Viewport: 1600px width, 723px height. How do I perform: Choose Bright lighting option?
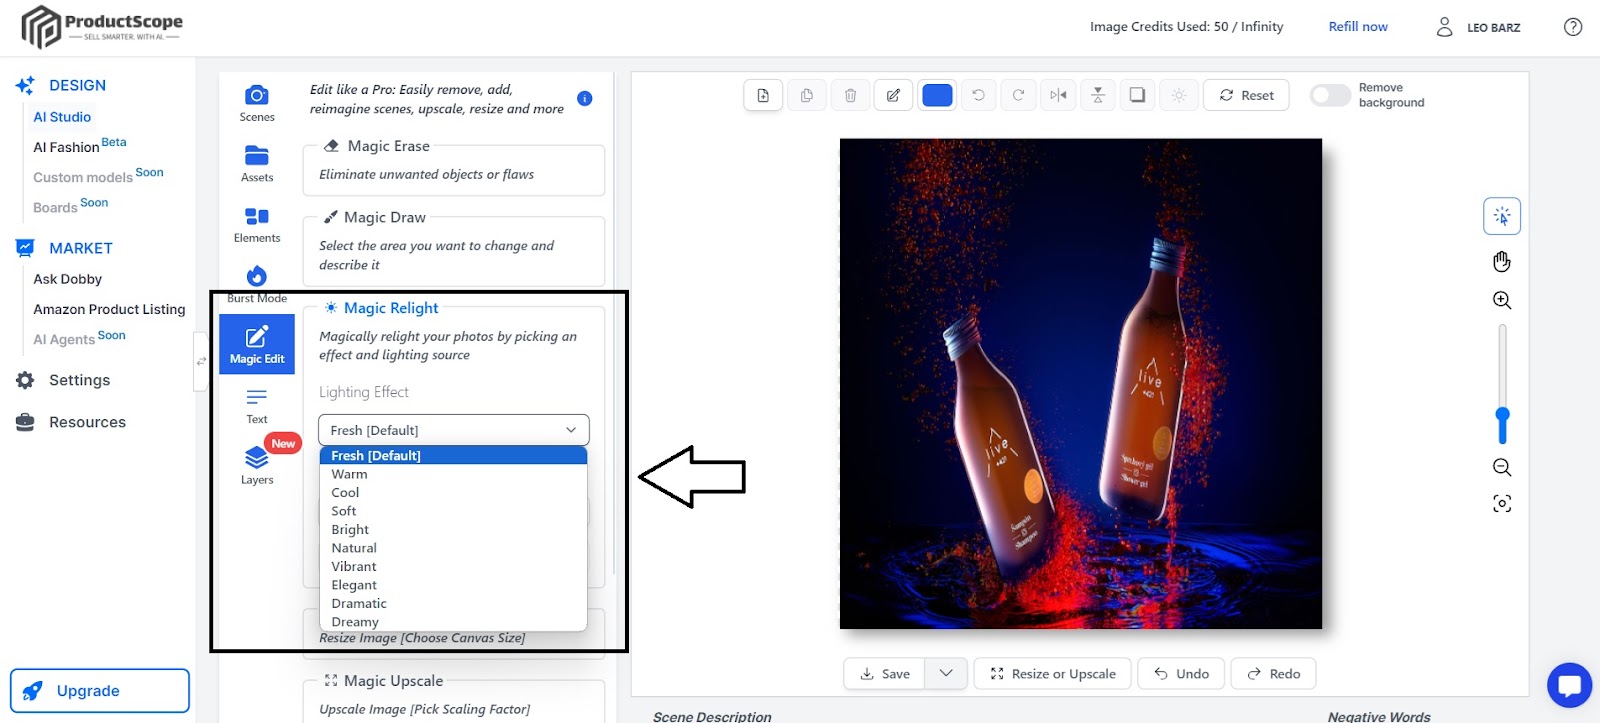(x=453, y=529)
